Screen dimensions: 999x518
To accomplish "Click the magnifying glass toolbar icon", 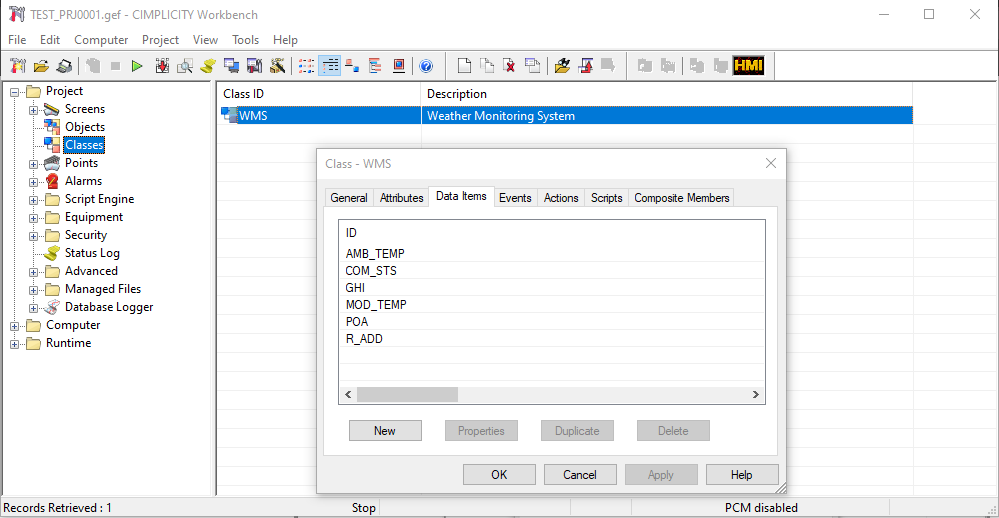I will click(185, 66).
